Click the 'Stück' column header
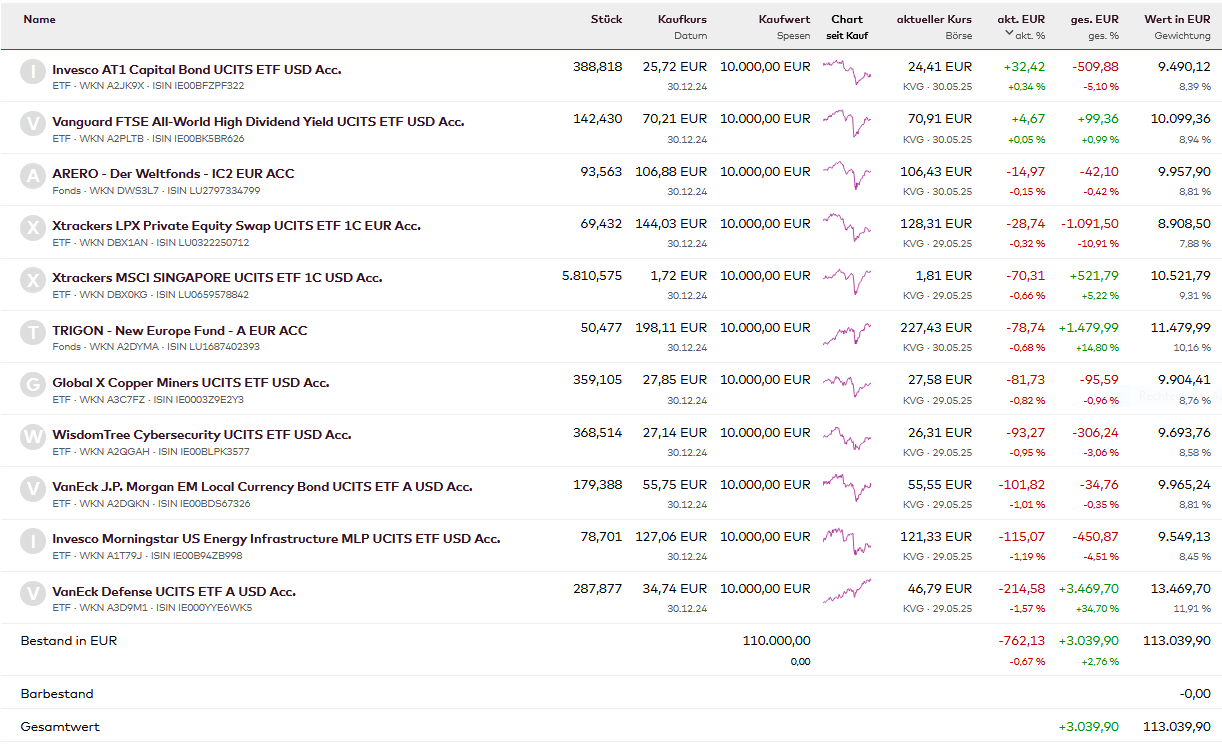The height and width of the screenshot is (755, 1222). pyautogui.click(x=606, y=19)
